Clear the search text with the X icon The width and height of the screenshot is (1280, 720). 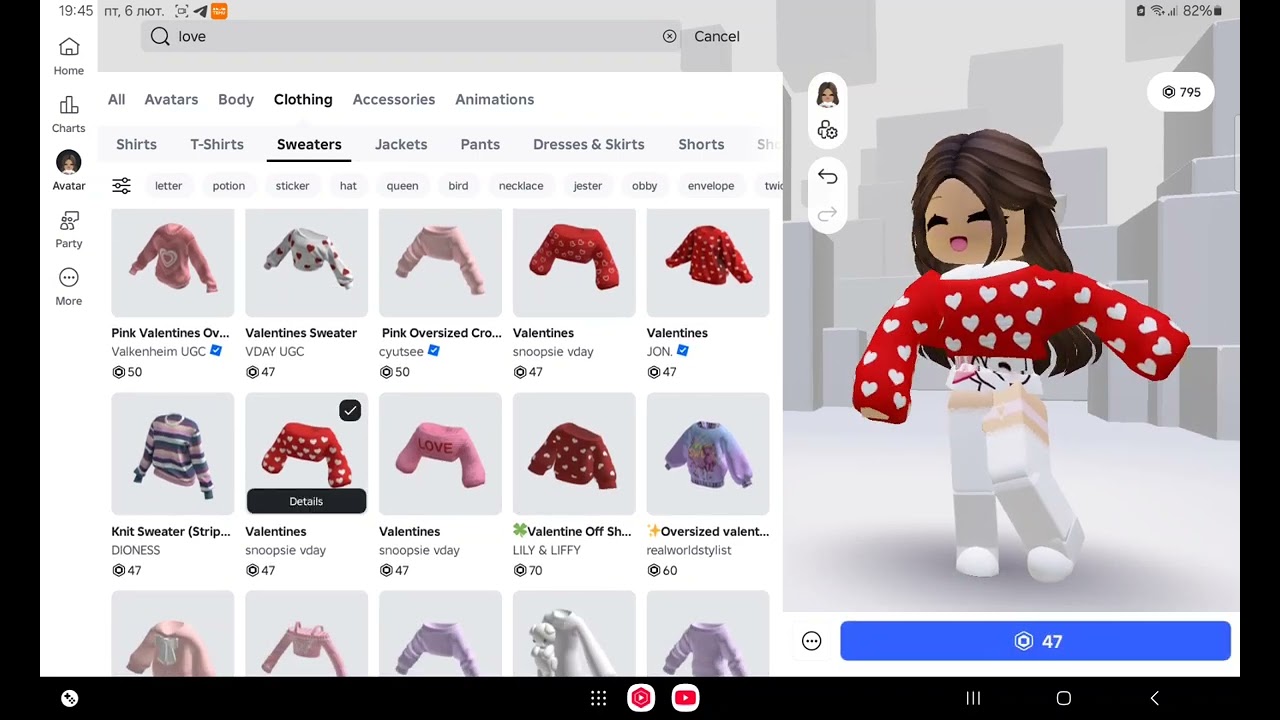(x=669, y=36)
